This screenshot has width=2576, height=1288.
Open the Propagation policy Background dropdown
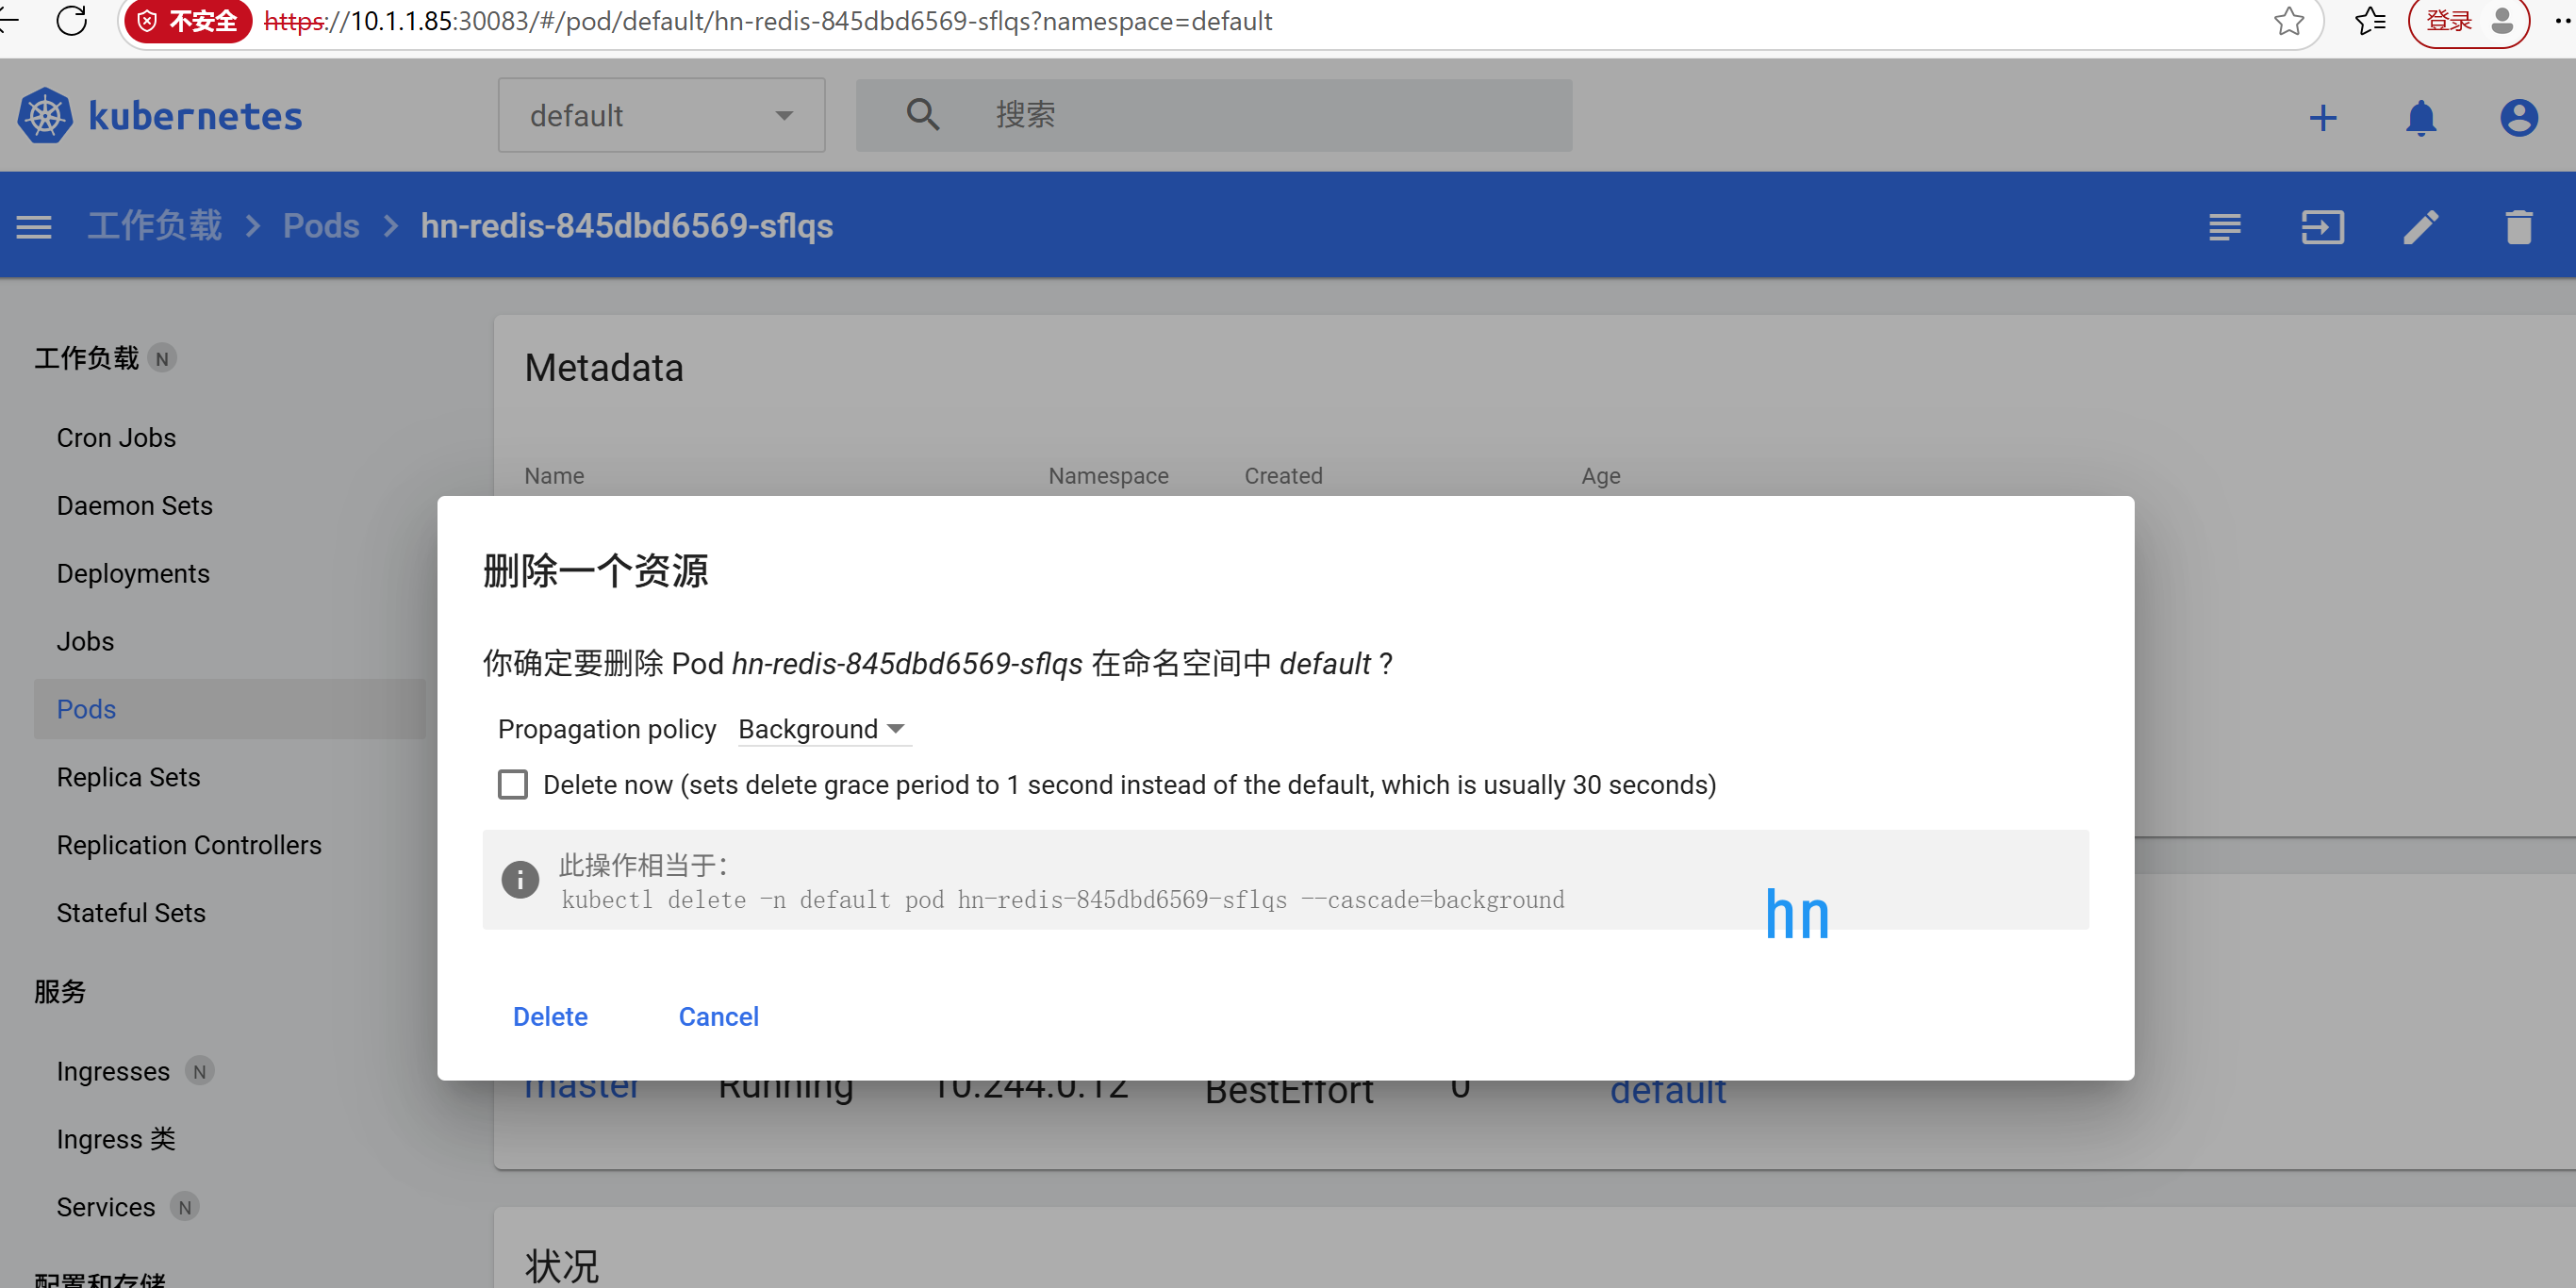822,729
